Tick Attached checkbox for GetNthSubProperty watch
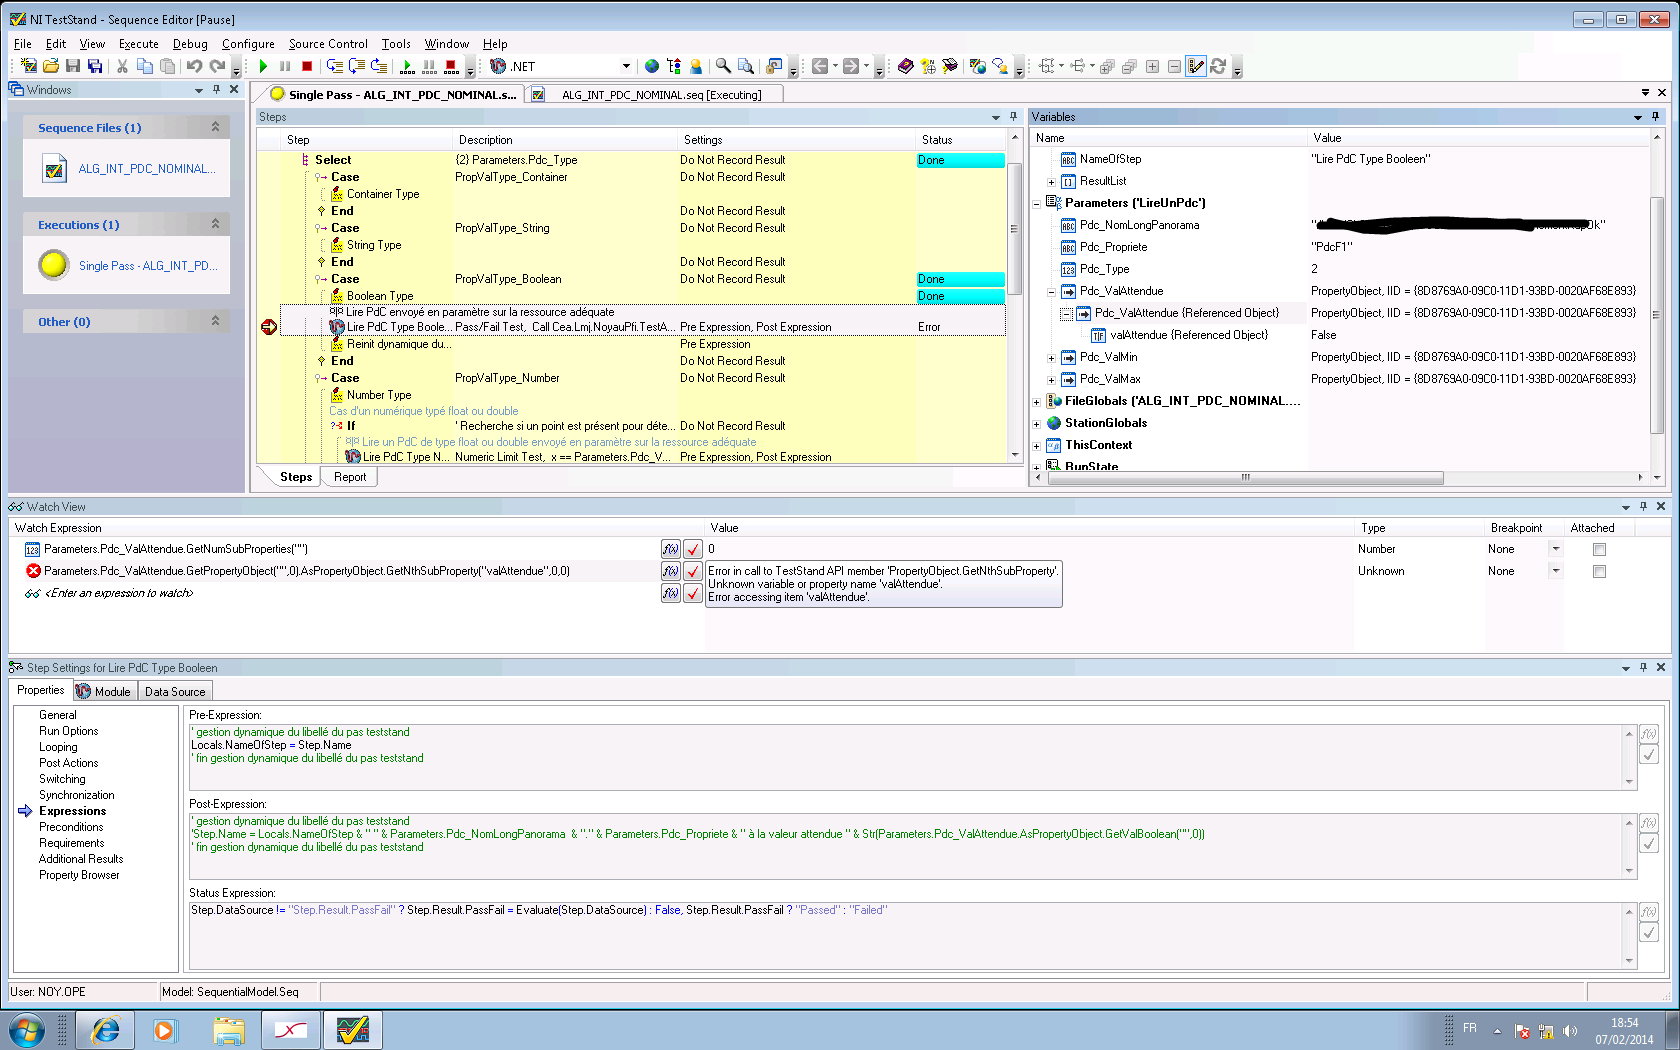This screenshot has height=1050, width=1680. click(x=1599, y=571)
